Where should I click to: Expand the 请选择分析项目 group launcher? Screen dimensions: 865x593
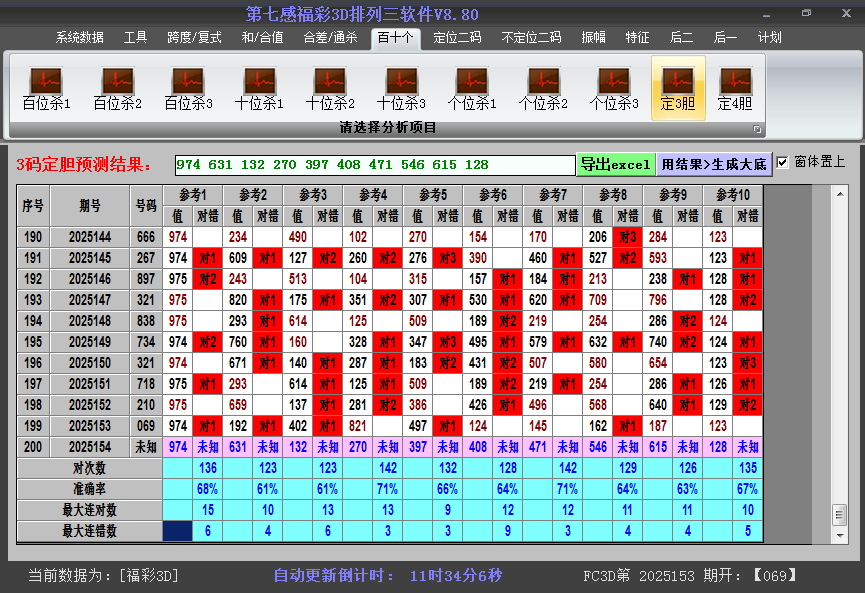click(757, 129)
